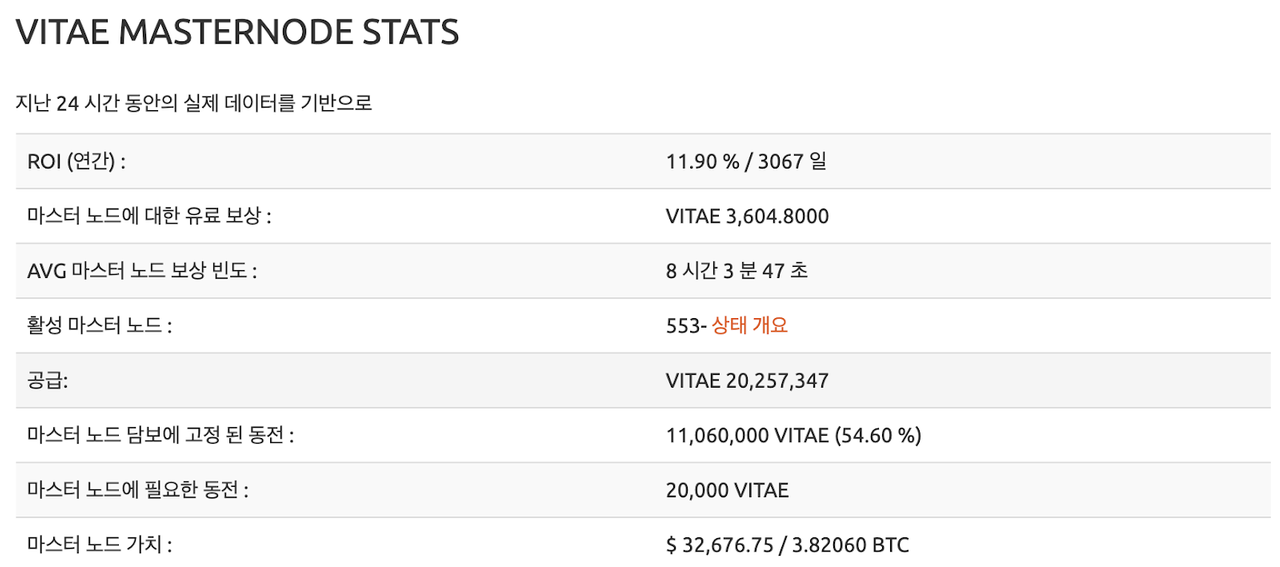The image size is (1280, 567).
Task: Click the 11,060,000 VITAE (54.60 %) value
Action: [794, 435]
